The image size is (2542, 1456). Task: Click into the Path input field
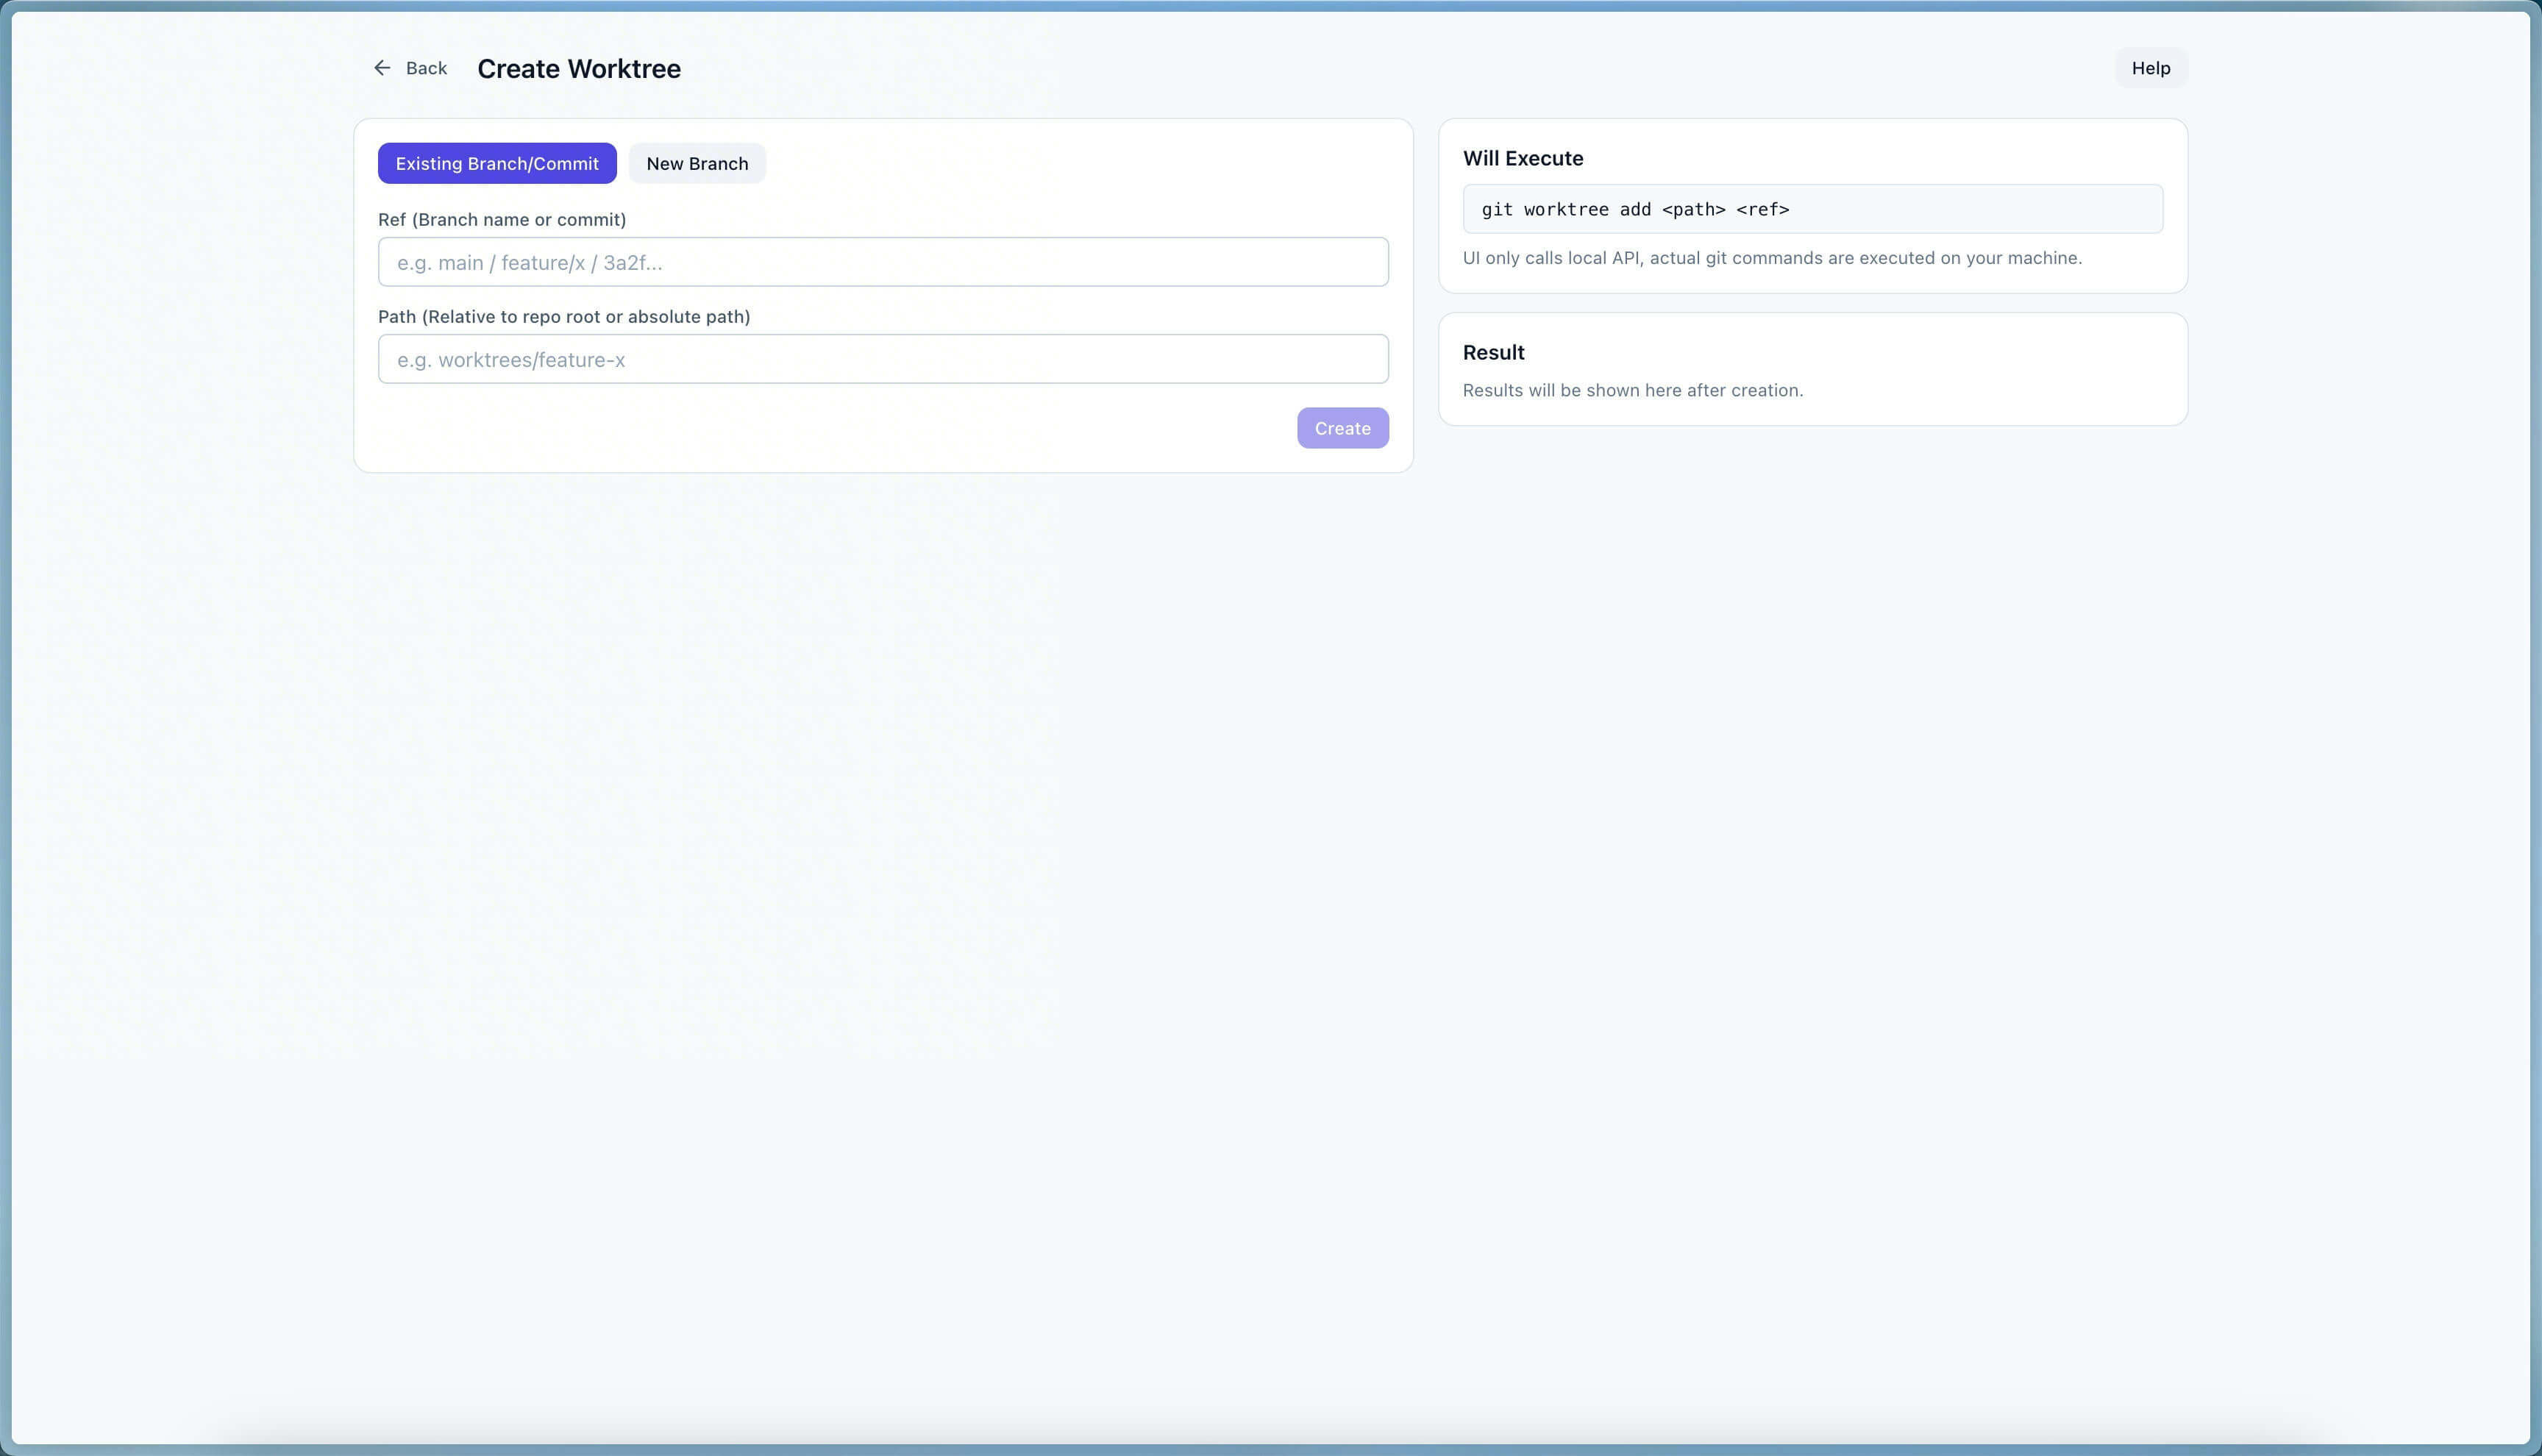(882, 359)
